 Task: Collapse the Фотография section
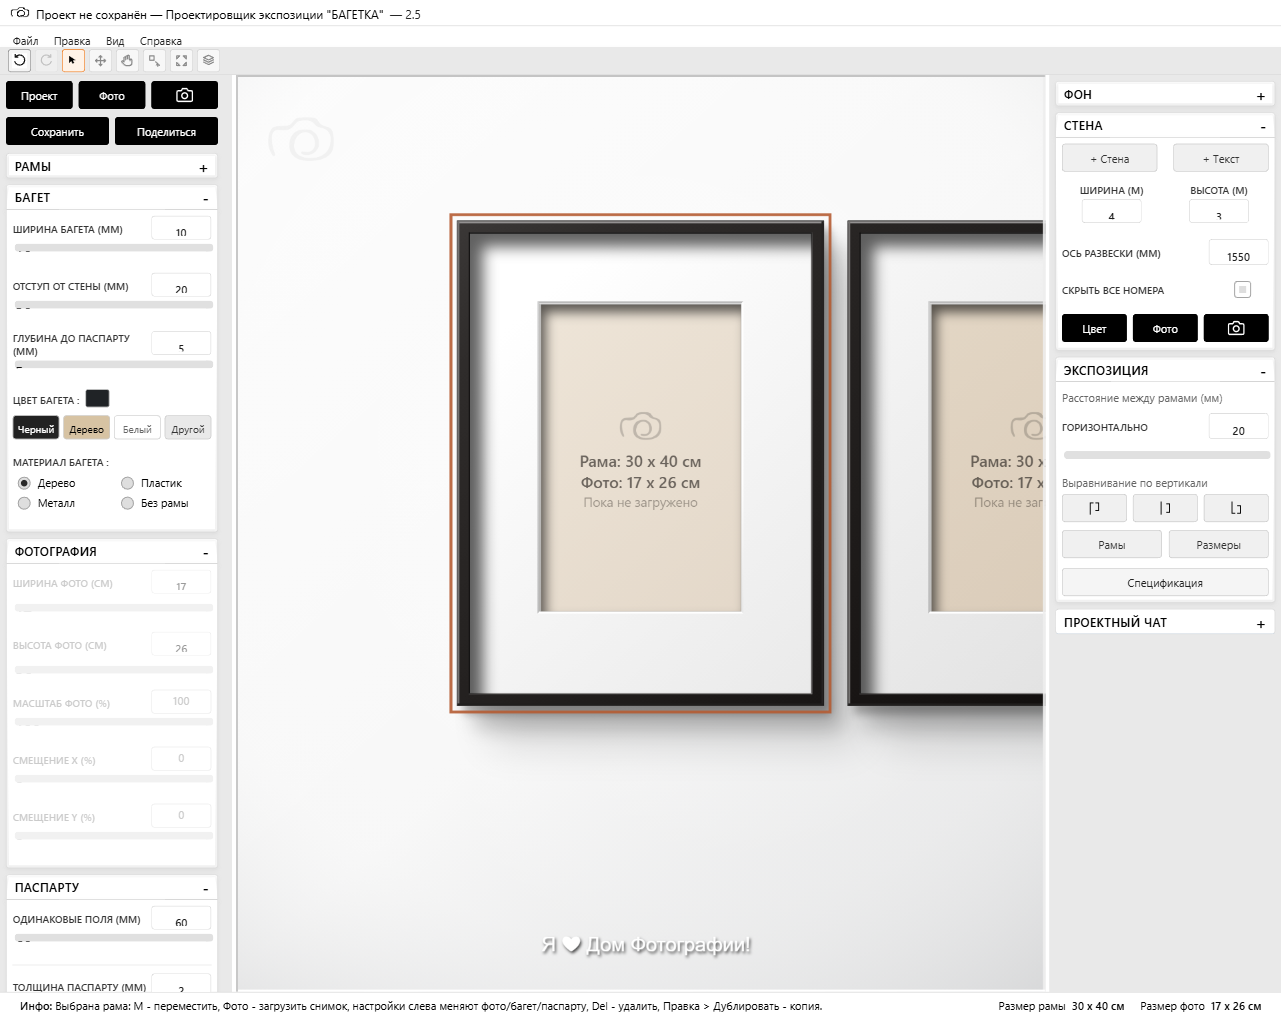click(206, 553)
